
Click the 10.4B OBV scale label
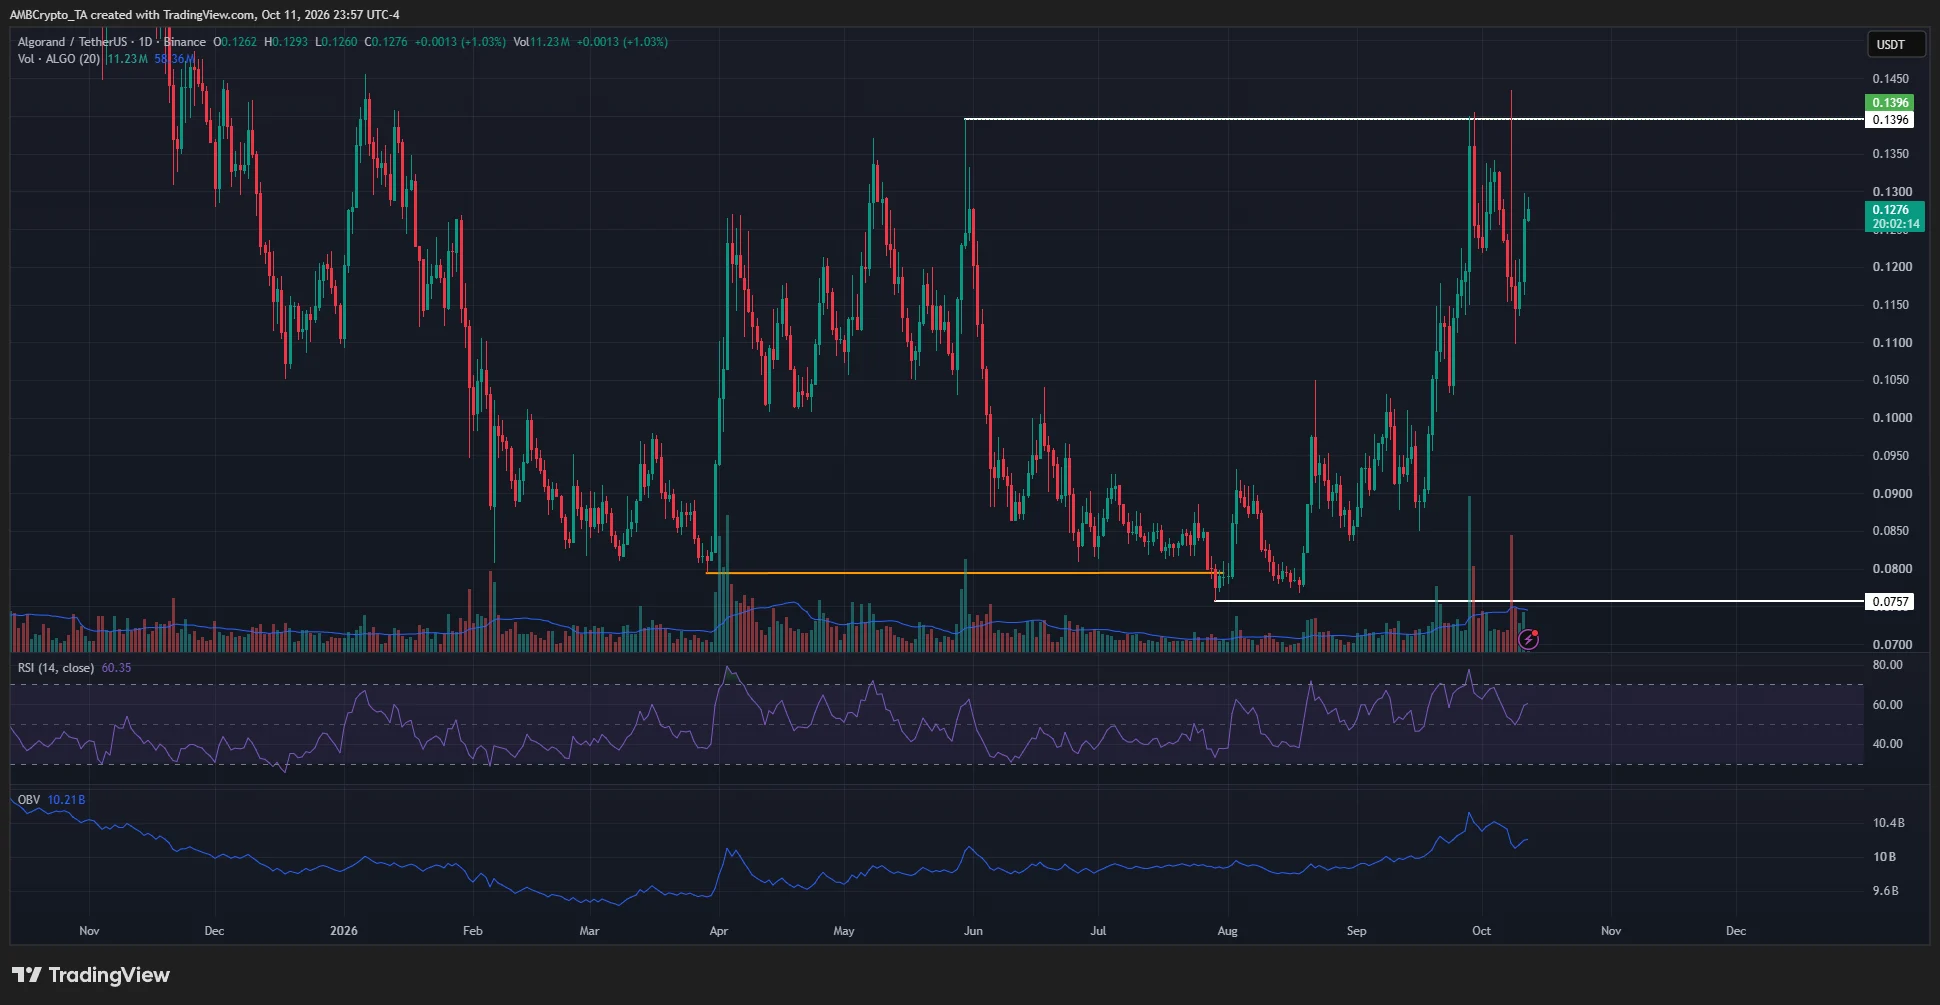point(1888,823)
